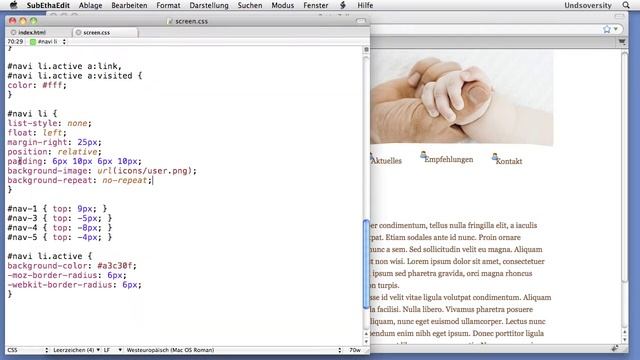Click the 'list-style: none;' line
The height and width of the screenshot is (360, 640).
(49, 123)
